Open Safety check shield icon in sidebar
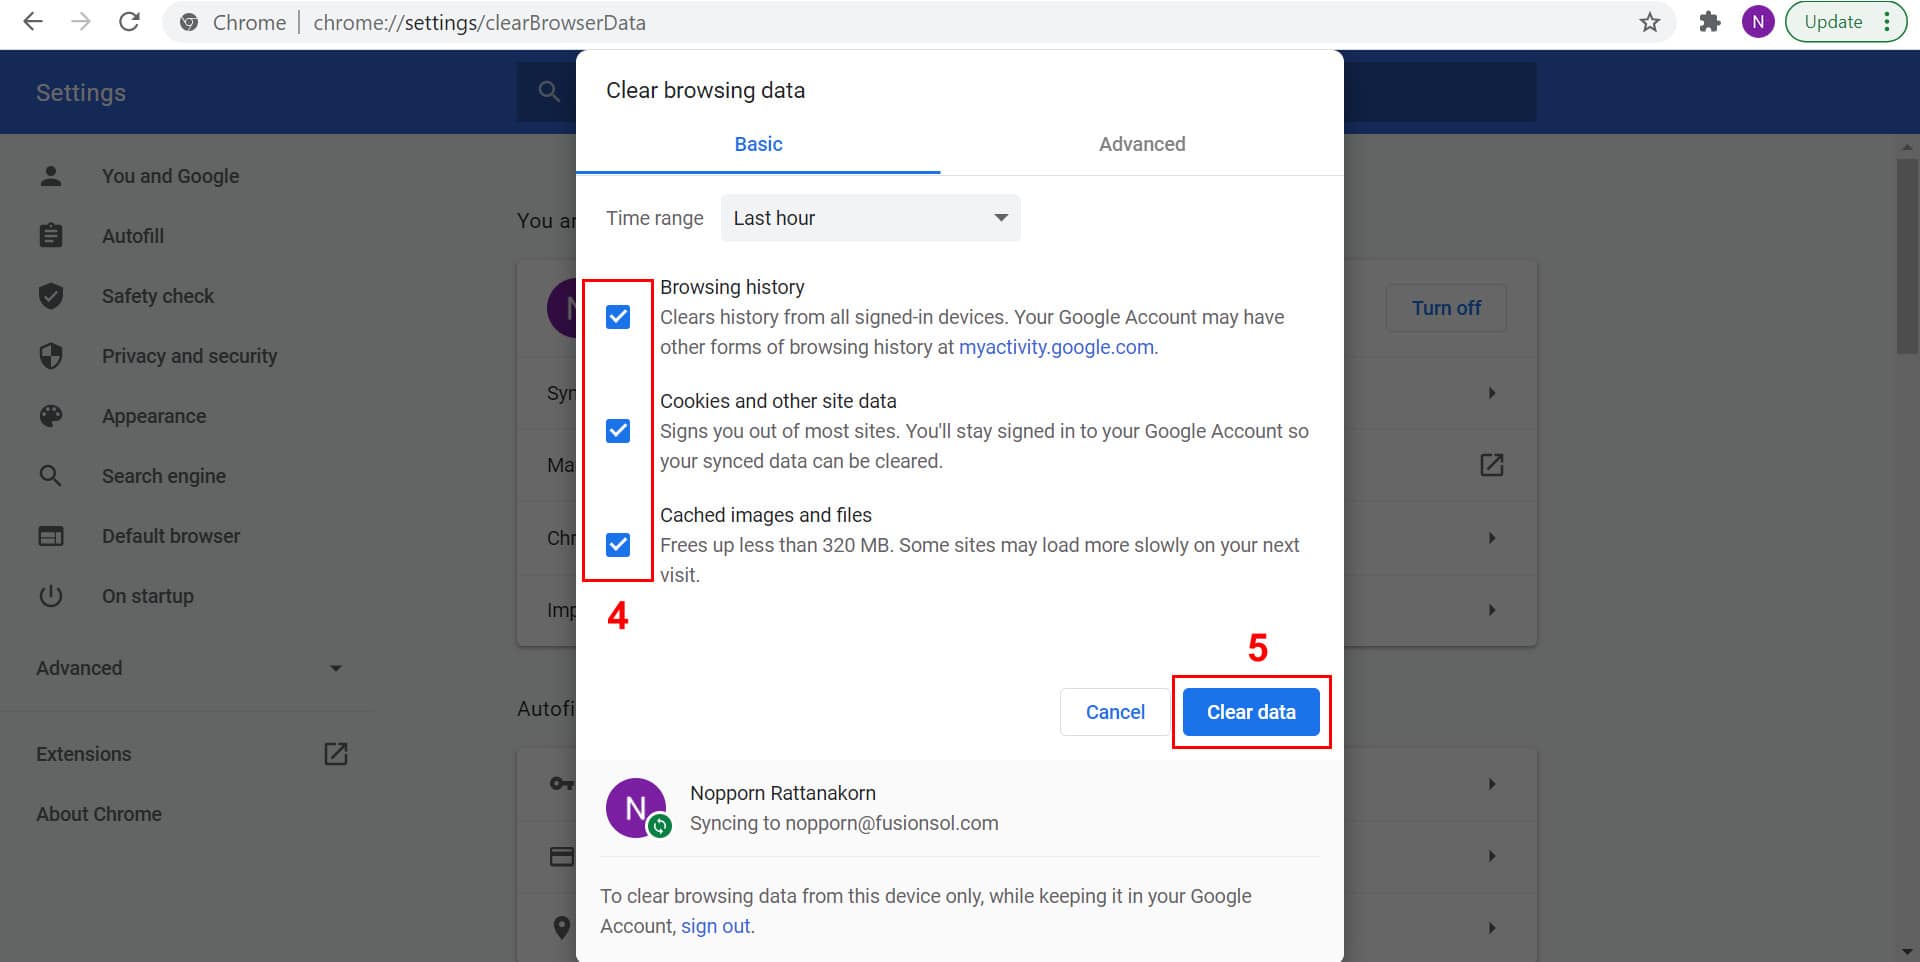This screenshot has width=1920, height=962. pos(51,296)
